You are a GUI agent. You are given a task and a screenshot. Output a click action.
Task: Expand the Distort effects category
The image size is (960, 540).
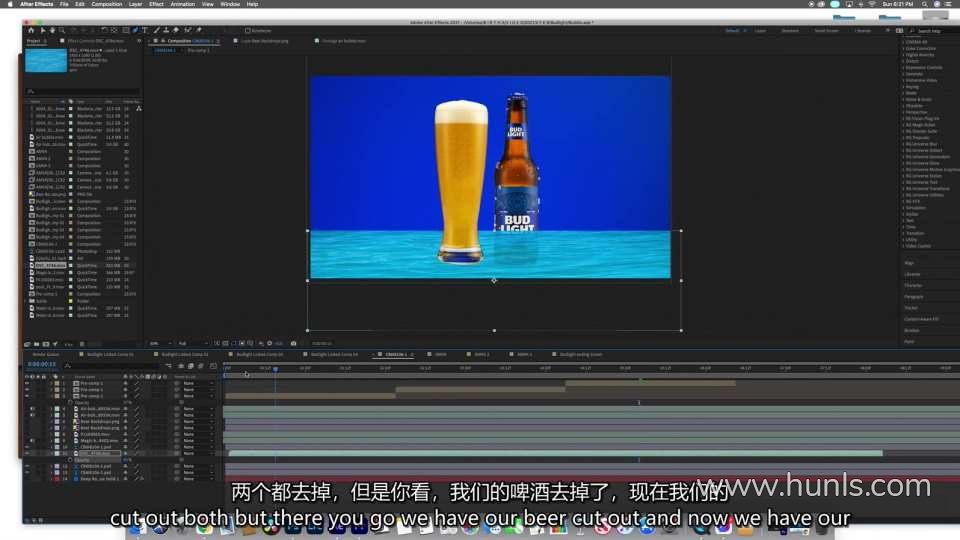coord(912,60)
